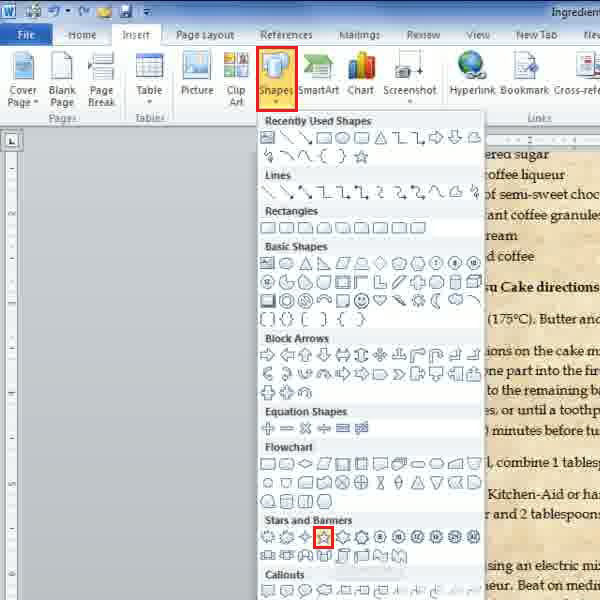Click Undo in Quick Access Toolbar
This screenshot has width=600, height=600.
[x=54, y=11]
